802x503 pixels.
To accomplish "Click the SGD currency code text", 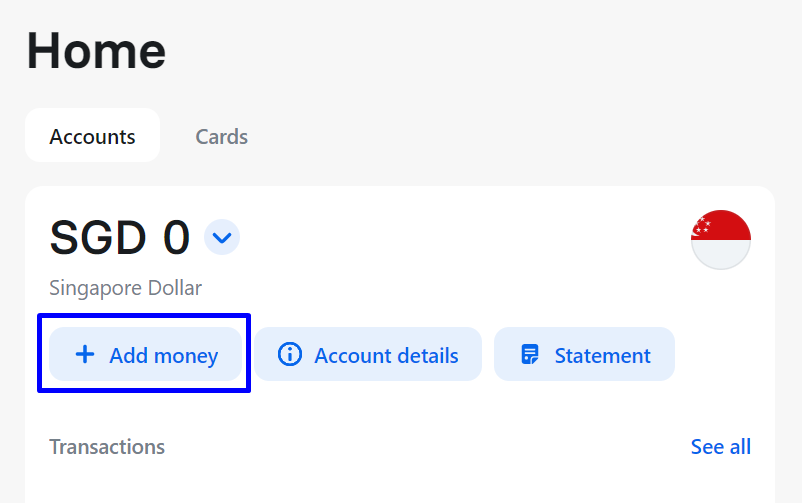I will (x=98, y=237).
